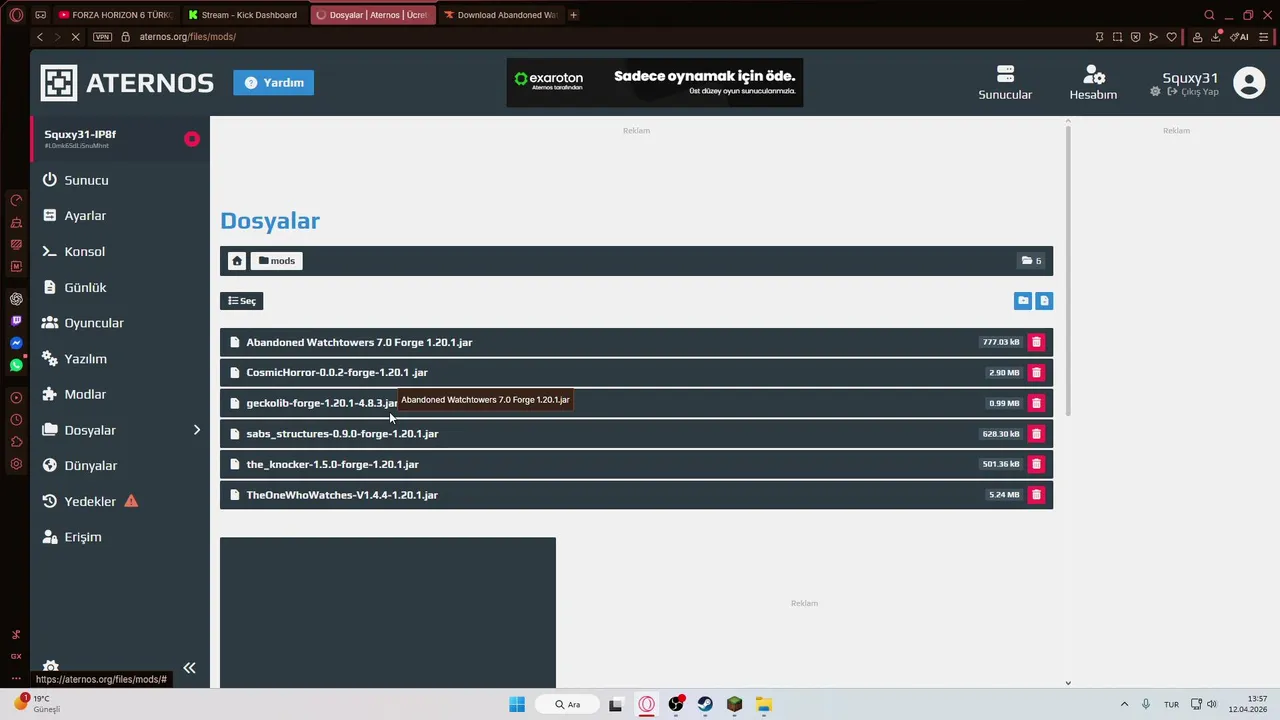Click the mods folder breadcrumb
Screen dimensions: 1280x720
(x=277, y=261)
